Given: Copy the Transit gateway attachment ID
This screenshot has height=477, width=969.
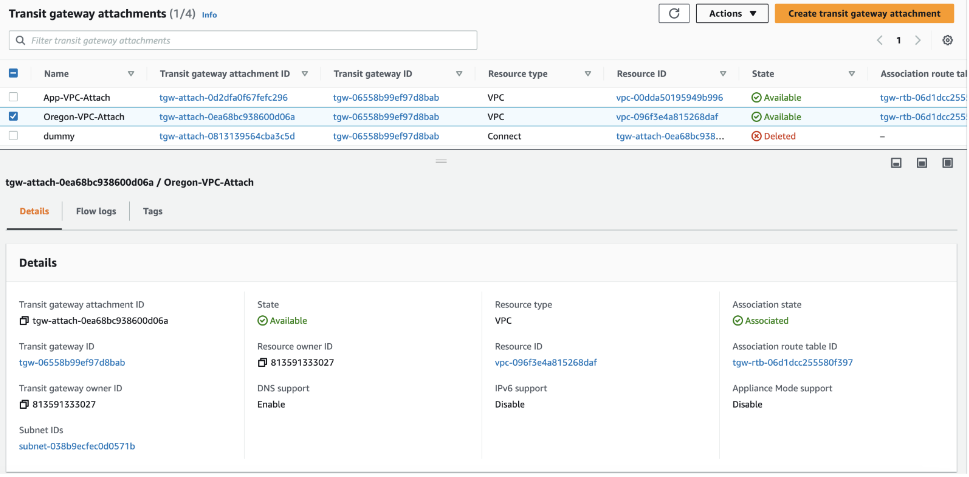Looking at the screenshot, I should 25,321.
